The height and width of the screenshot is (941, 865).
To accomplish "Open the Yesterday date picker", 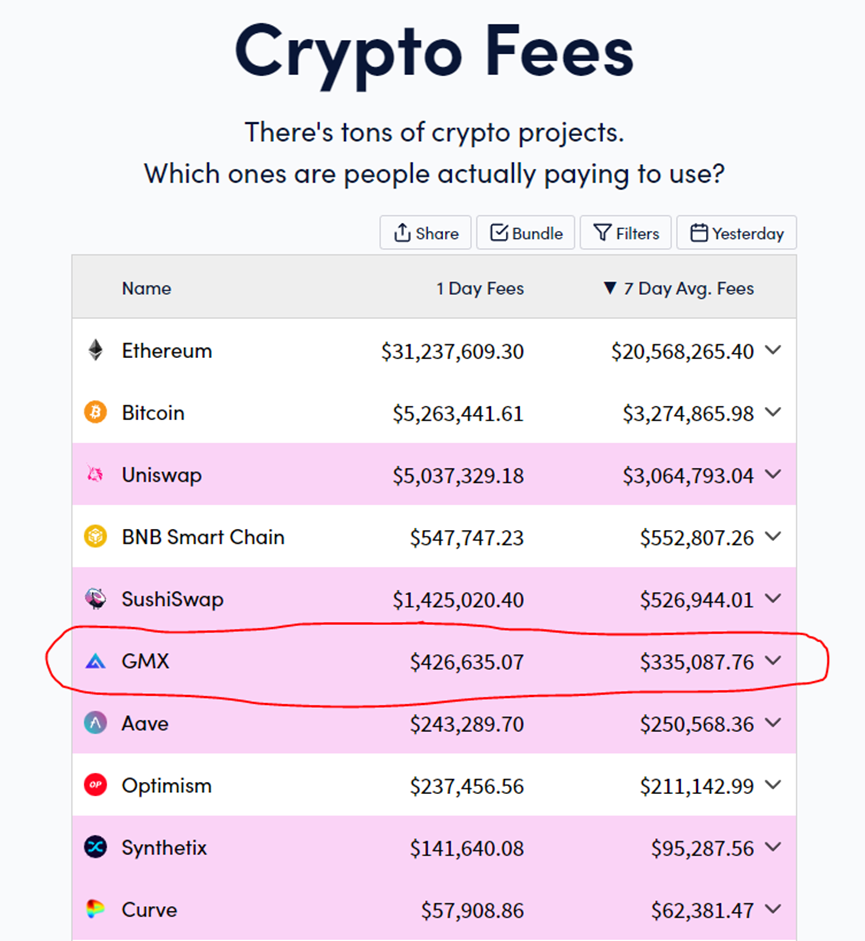I will [736, 233].
